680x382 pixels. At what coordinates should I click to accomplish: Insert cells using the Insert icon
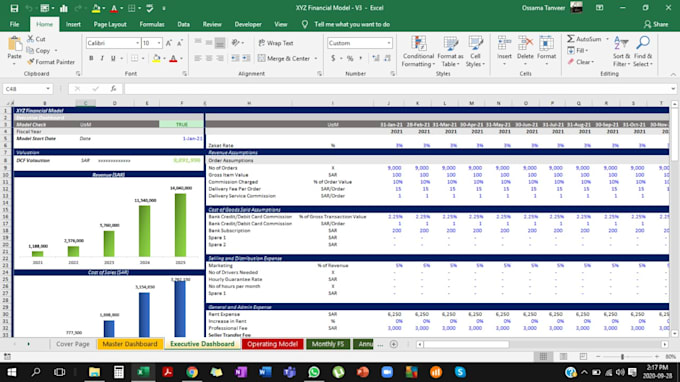(504, 44)
